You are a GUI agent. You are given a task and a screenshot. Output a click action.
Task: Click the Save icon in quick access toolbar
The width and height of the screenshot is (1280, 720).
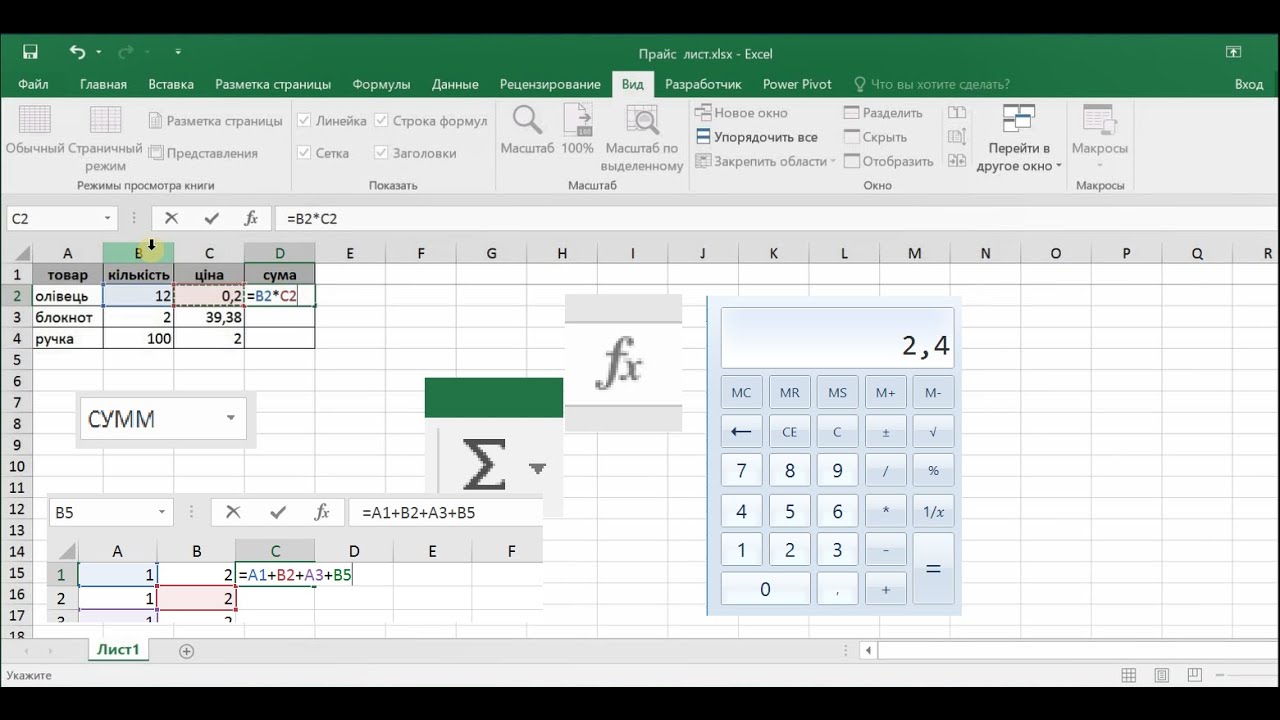click(30, 52)
